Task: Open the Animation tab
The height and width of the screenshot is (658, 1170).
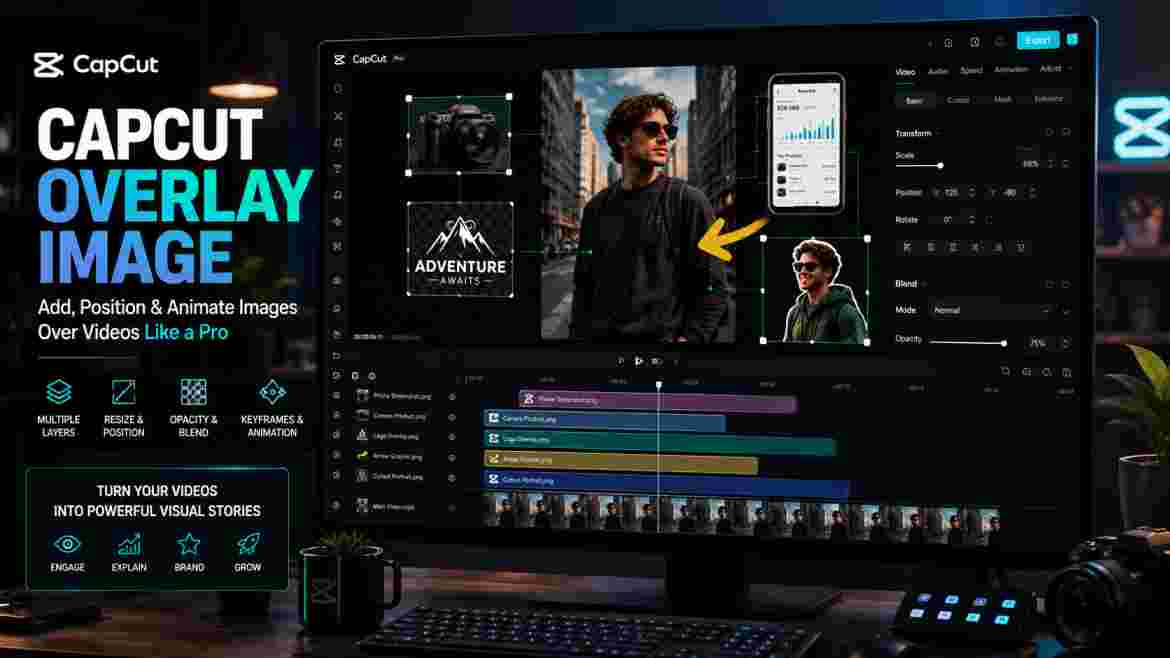Action: 1011,70
